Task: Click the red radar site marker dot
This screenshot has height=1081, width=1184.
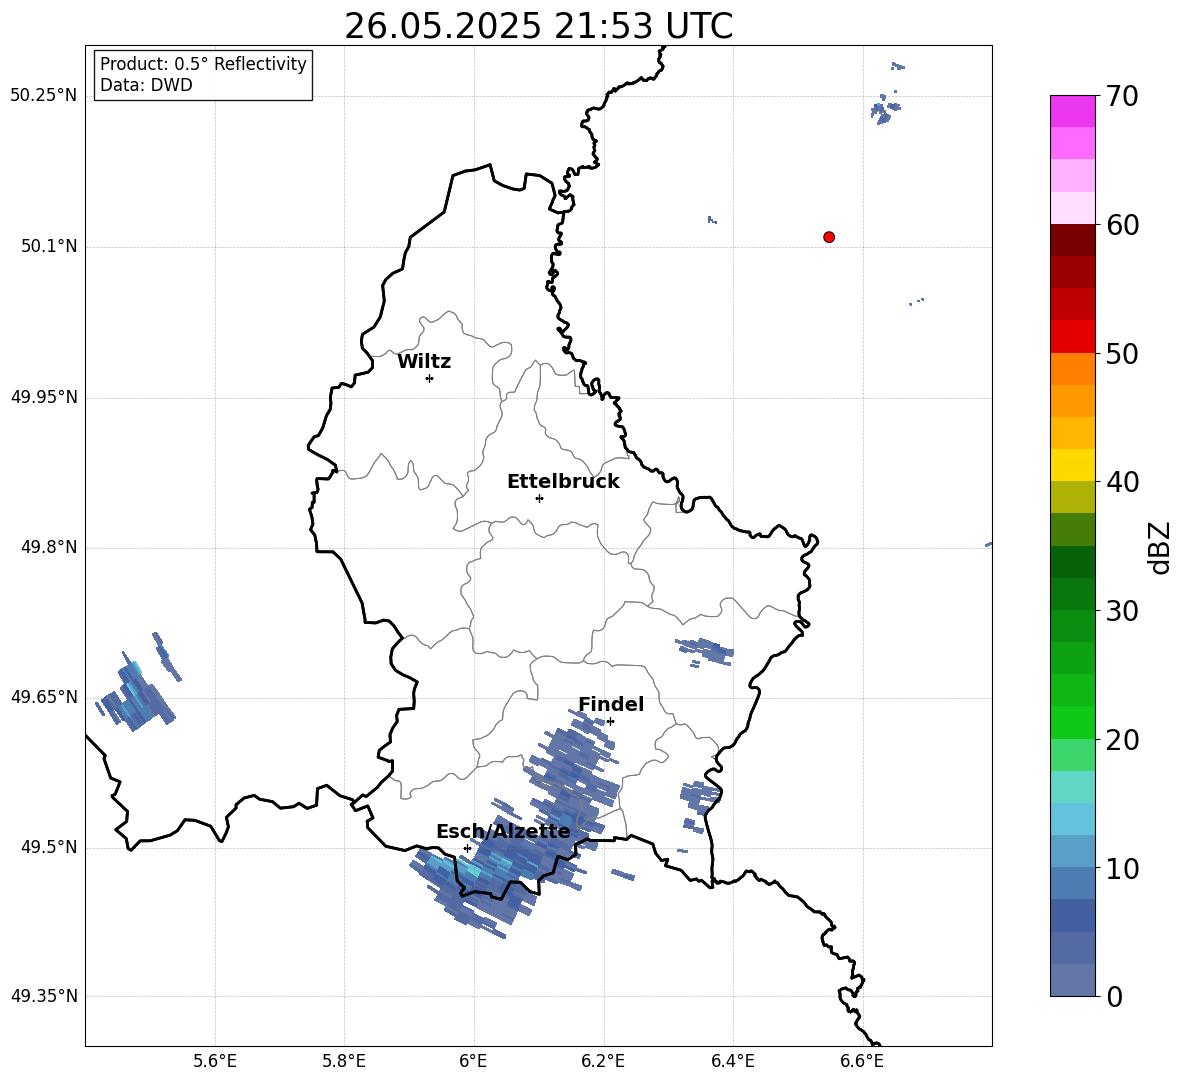Action: pos(829,237)
